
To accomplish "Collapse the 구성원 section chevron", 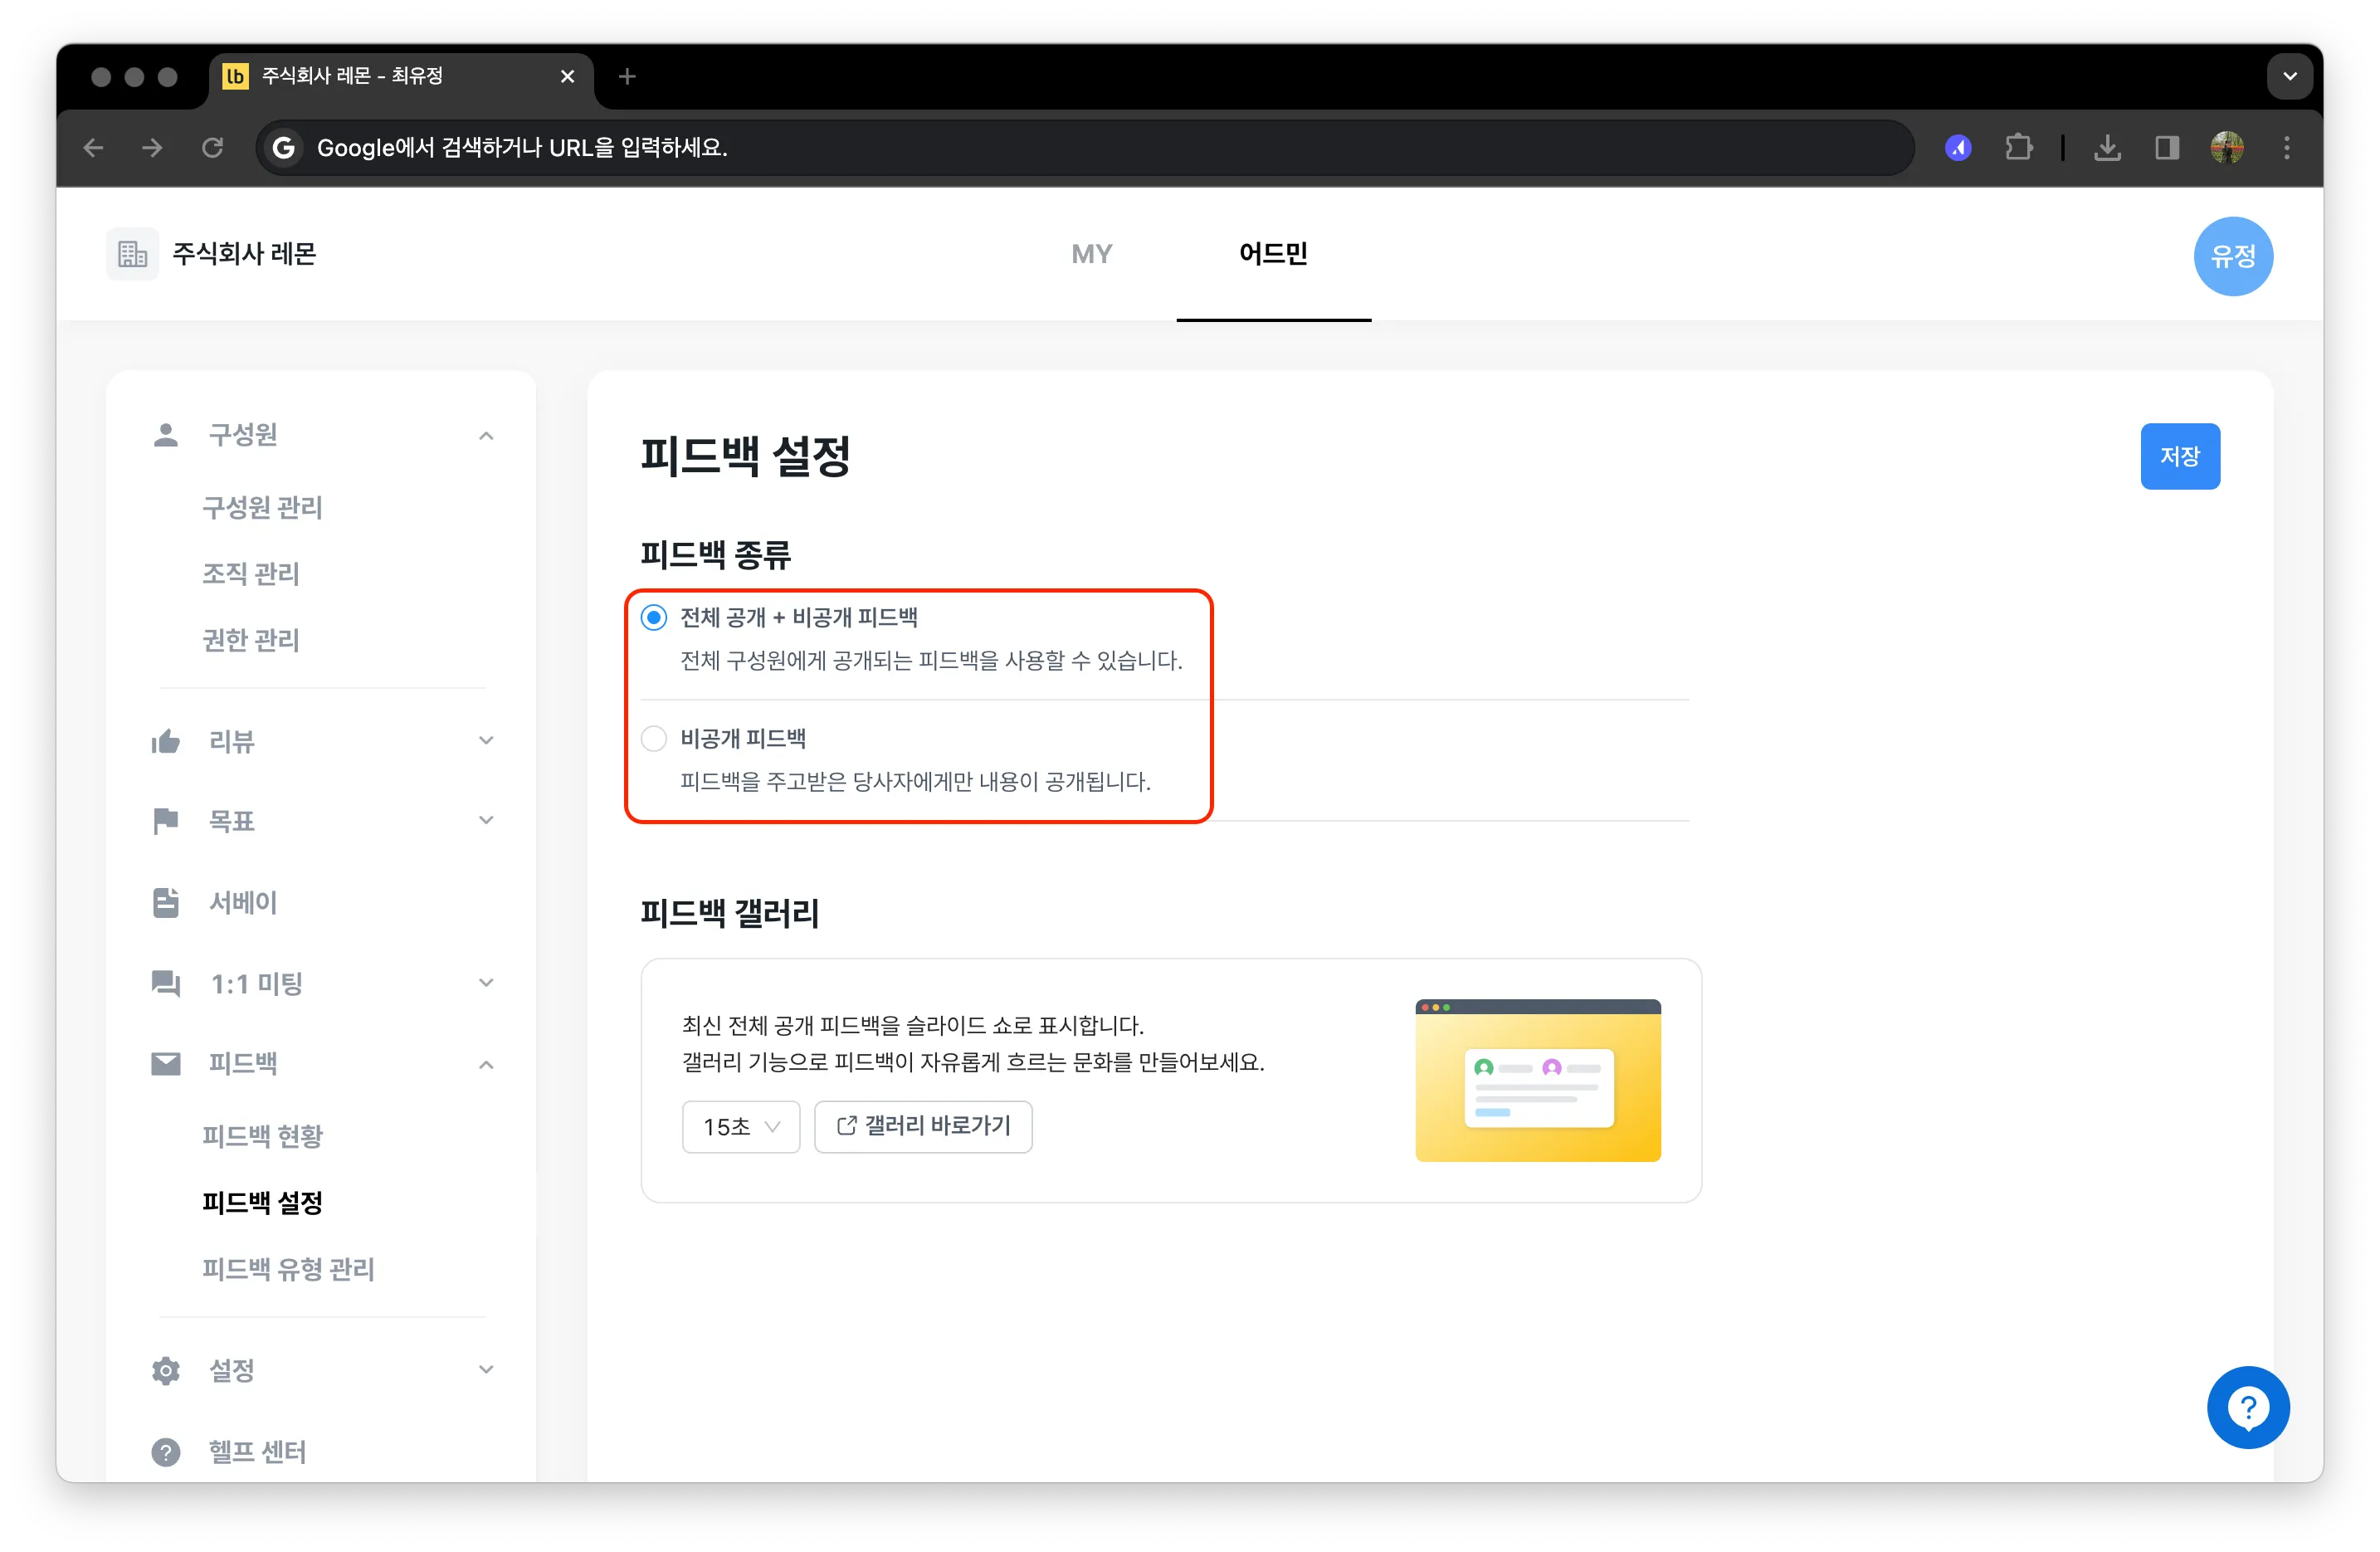I will (x=486, y=436).
